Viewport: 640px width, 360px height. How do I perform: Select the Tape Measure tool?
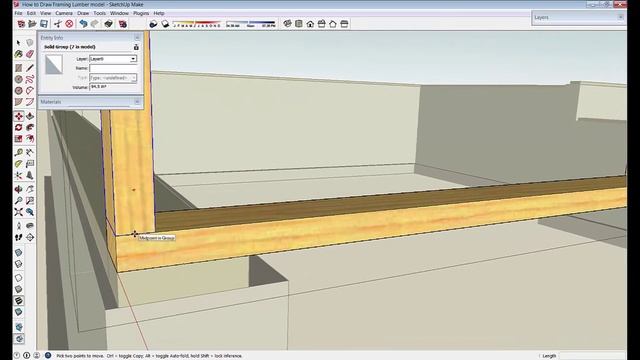pyautogui.click(x=18, y=153)
